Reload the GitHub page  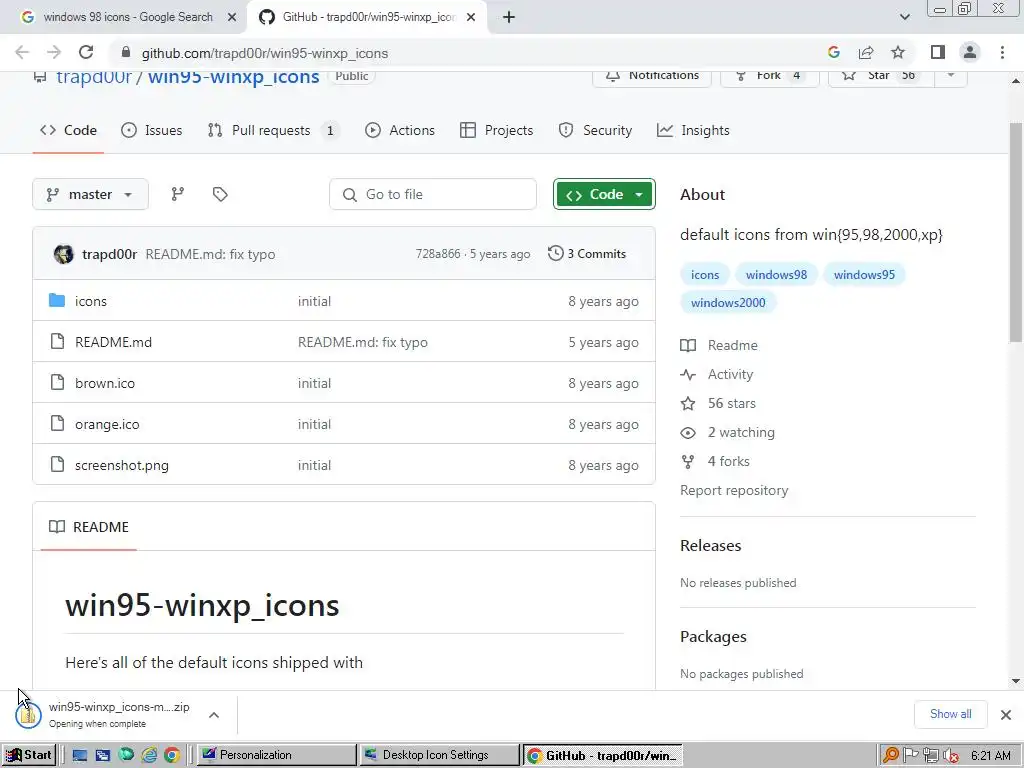click(x=86, y=52)
